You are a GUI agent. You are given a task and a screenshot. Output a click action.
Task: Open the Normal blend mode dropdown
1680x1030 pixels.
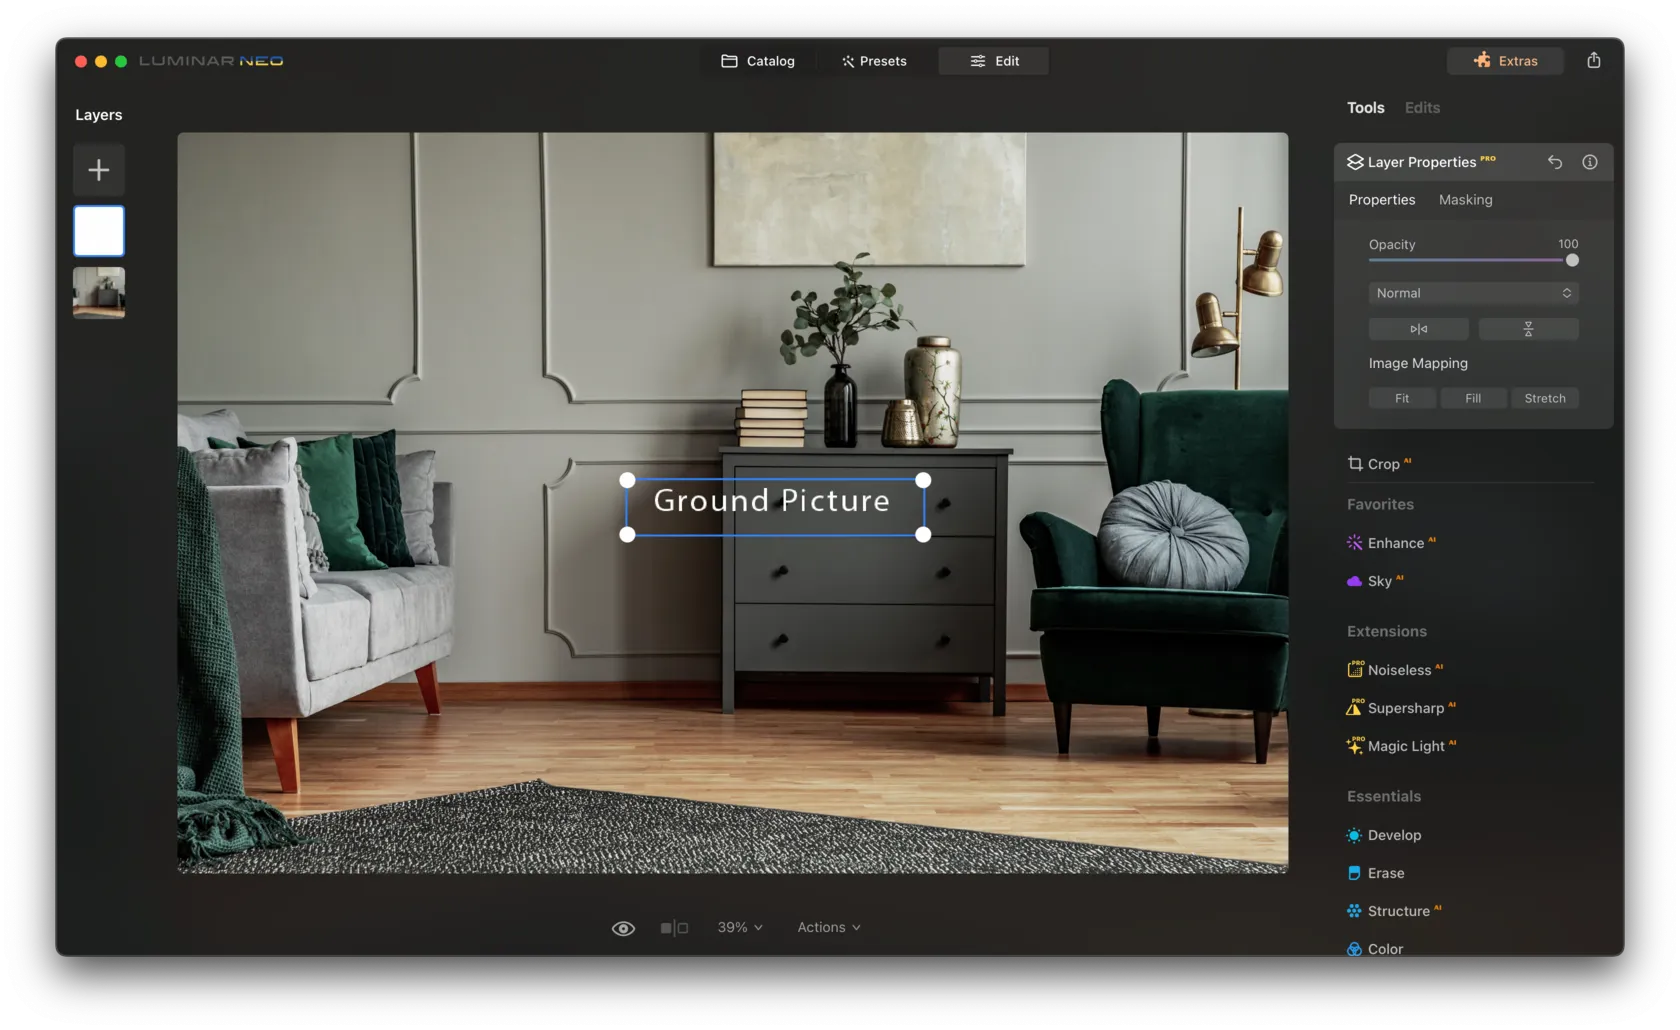click(x=1473, y=293)
